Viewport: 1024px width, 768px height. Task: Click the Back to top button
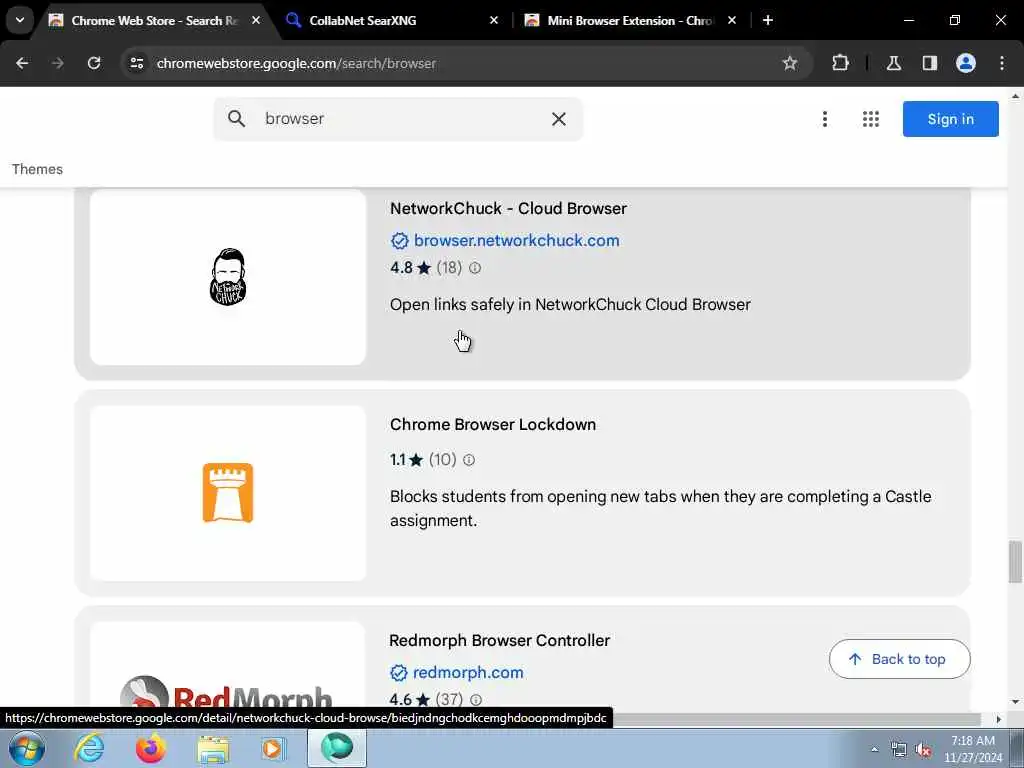tap(899, 659)
